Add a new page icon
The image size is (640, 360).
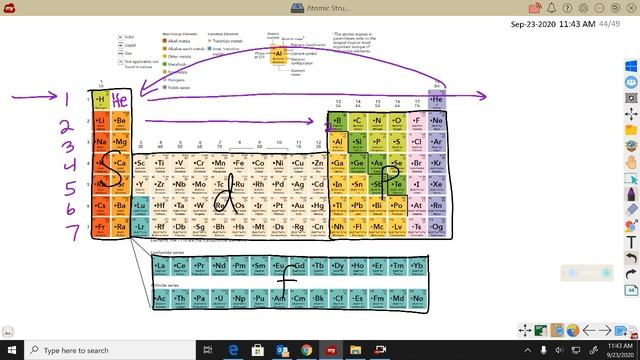tap(620, 330)
